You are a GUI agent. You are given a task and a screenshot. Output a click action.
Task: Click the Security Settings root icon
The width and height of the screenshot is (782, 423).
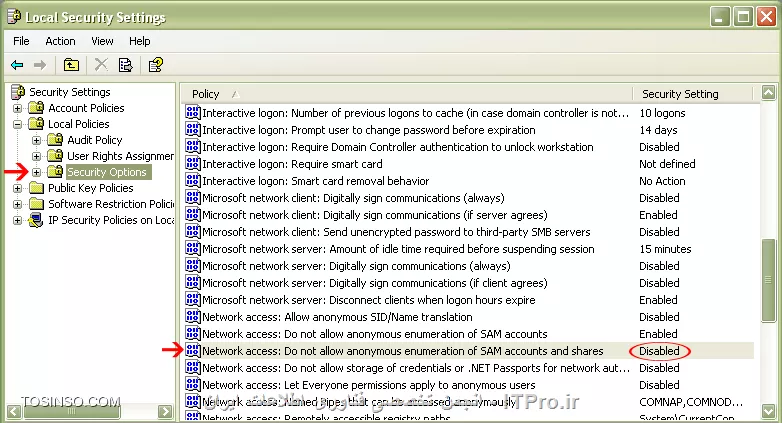18,92
